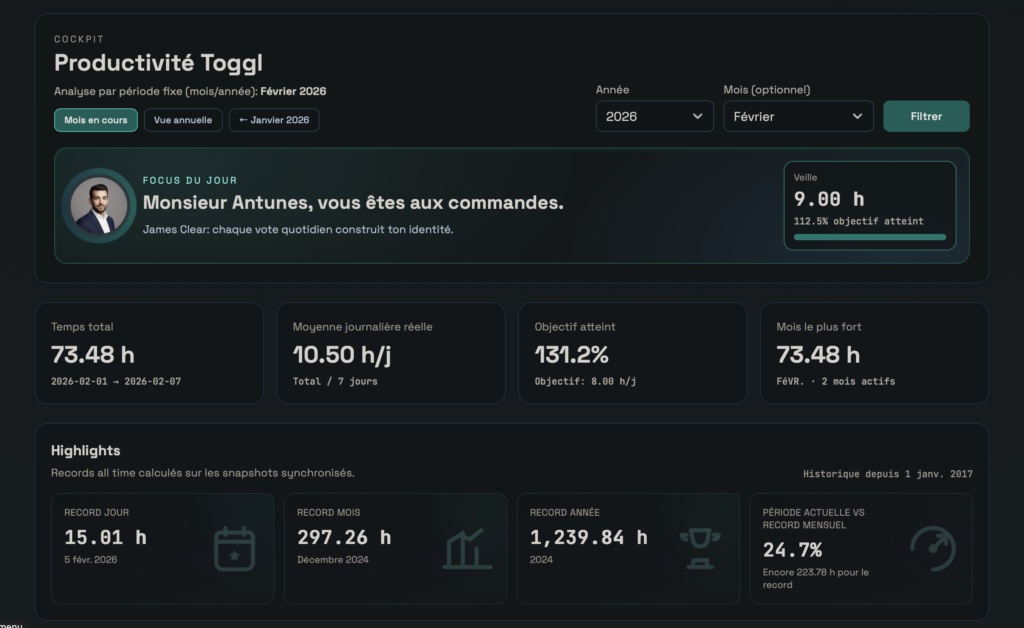The width and height of the screenshot is (1024, 628).
Task: Click the Temps total card showing 73.48 h
Action: (149, 352)
